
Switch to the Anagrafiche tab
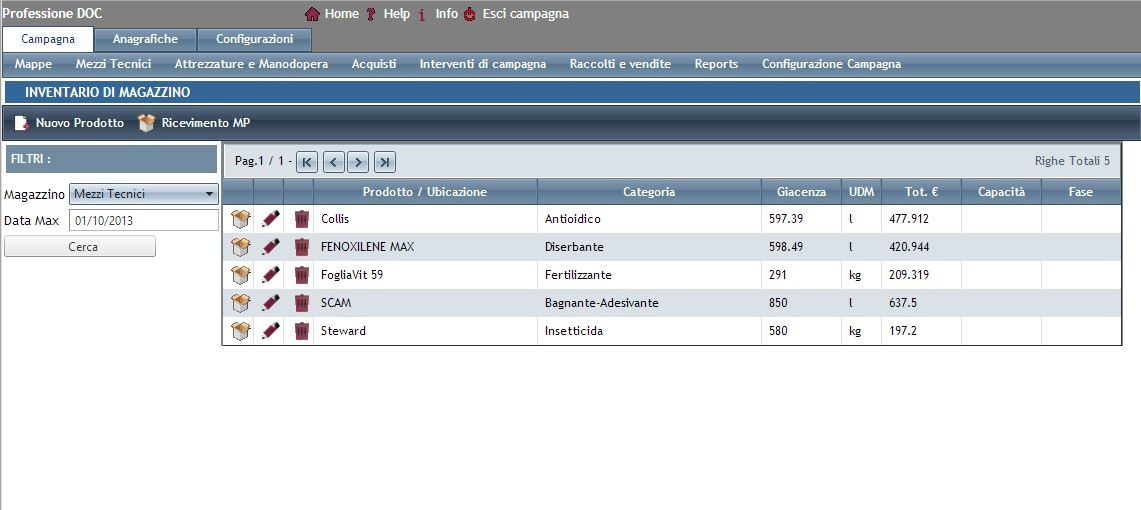[145, 39]
